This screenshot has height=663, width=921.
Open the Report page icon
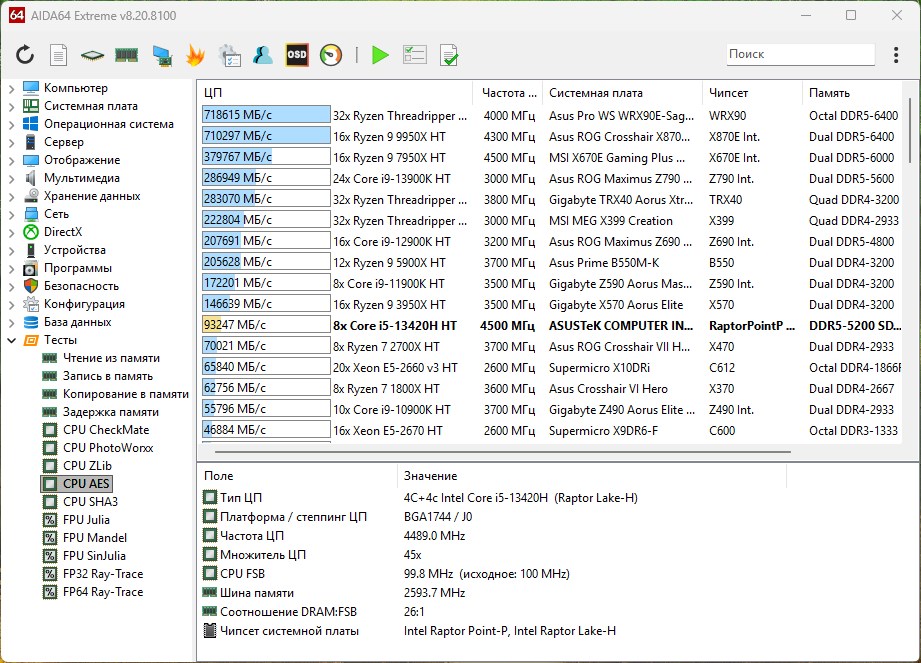tap(59, 55)
